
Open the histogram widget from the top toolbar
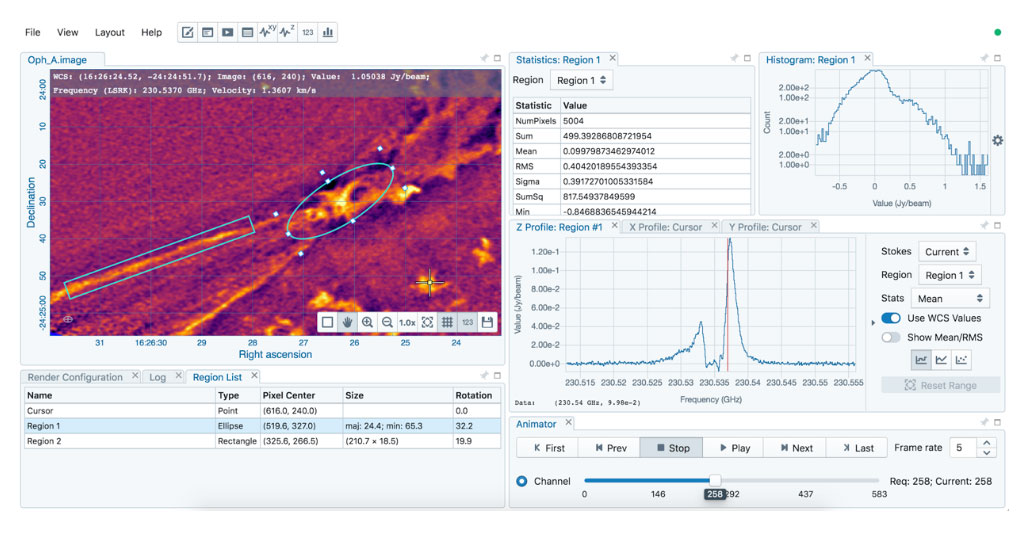coord(327,33)
